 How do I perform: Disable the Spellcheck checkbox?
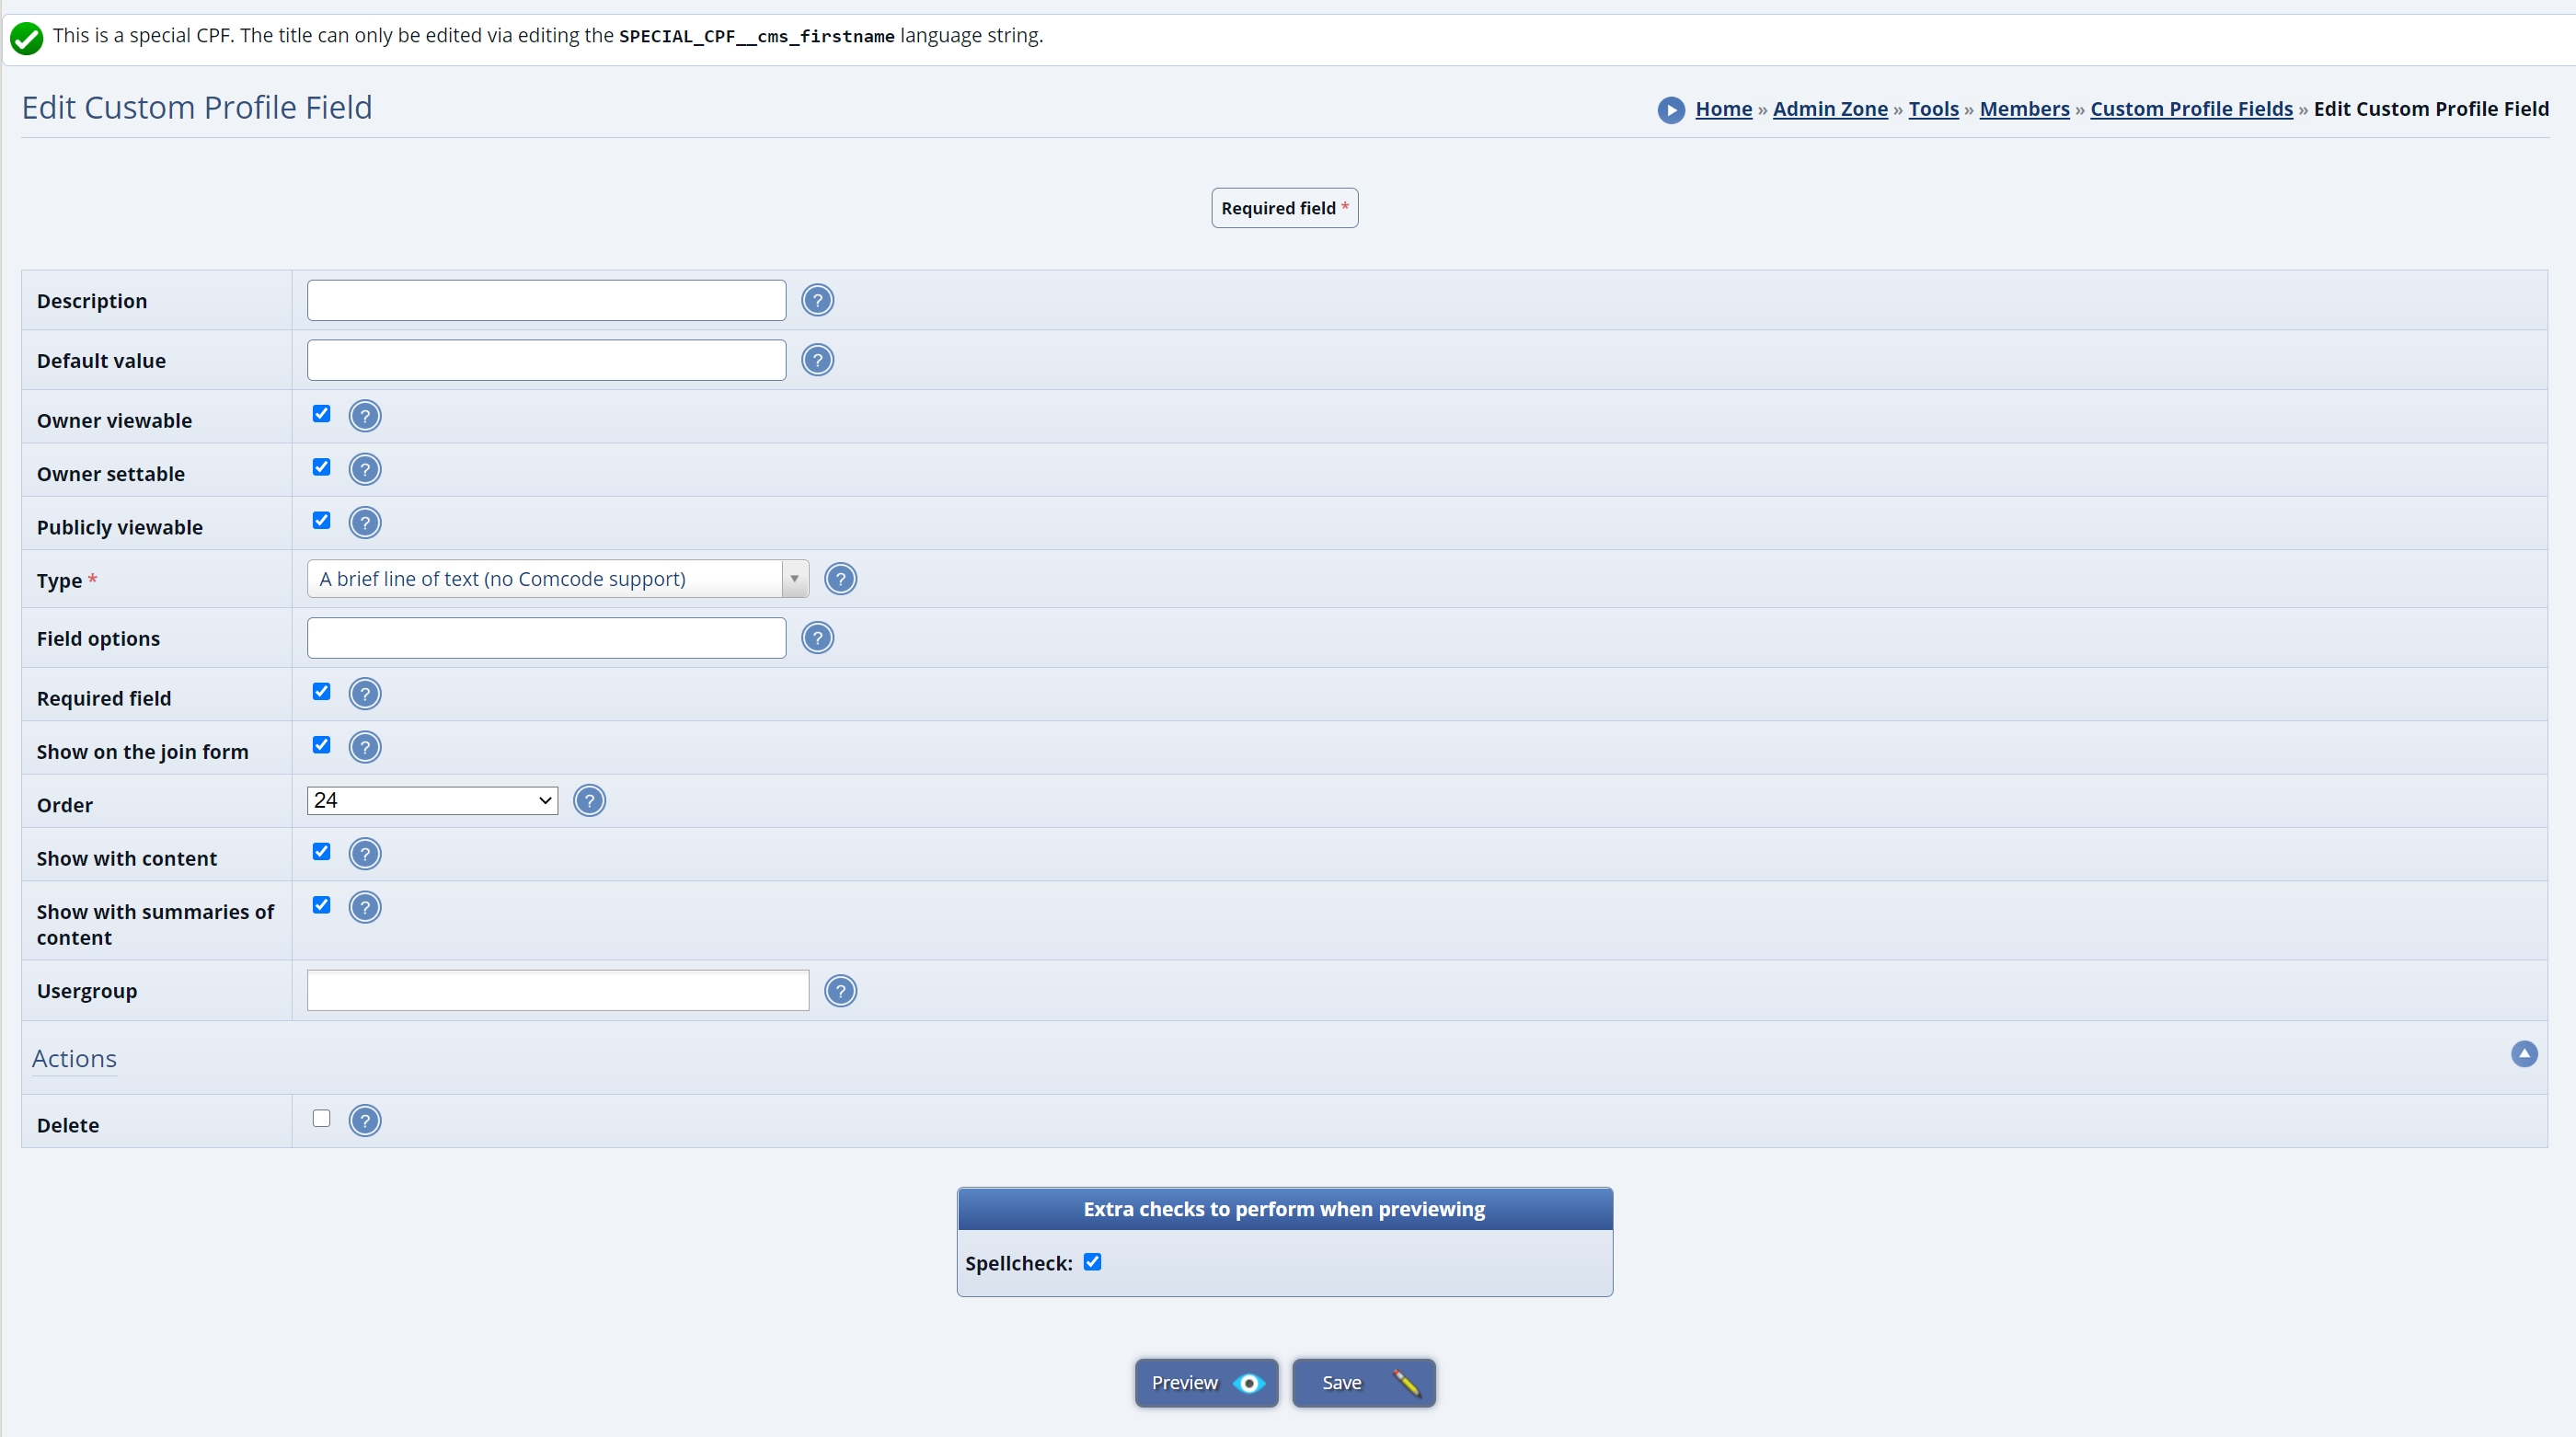pyautogui.click(x=1092, y=1262)
